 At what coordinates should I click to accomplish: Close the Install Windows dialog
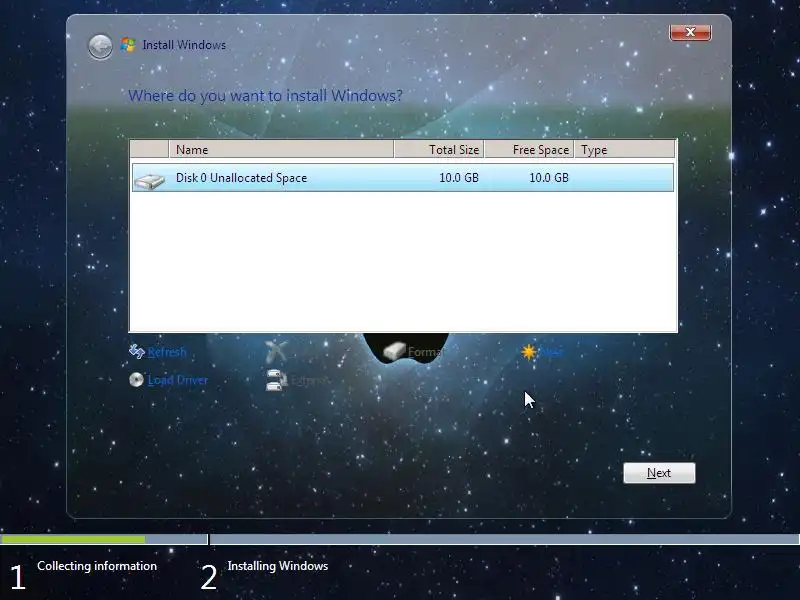(x=690, y=32)
